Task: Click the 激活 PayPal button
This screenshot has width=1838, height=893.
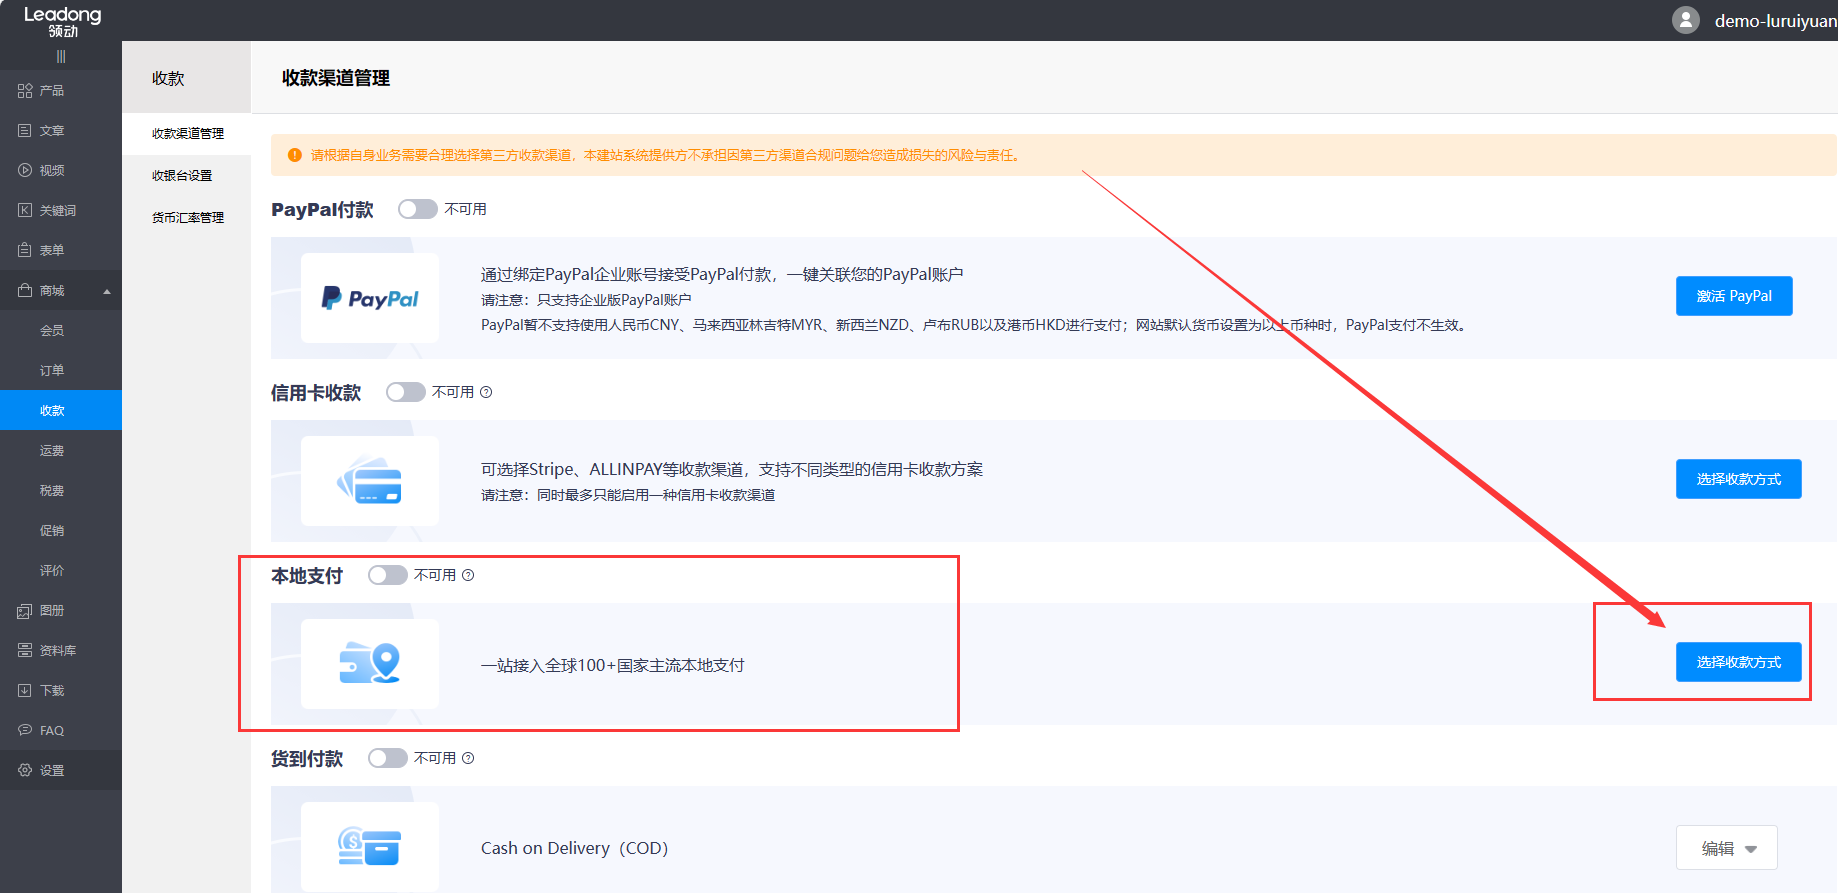Action: click(x=1733, y=296)
